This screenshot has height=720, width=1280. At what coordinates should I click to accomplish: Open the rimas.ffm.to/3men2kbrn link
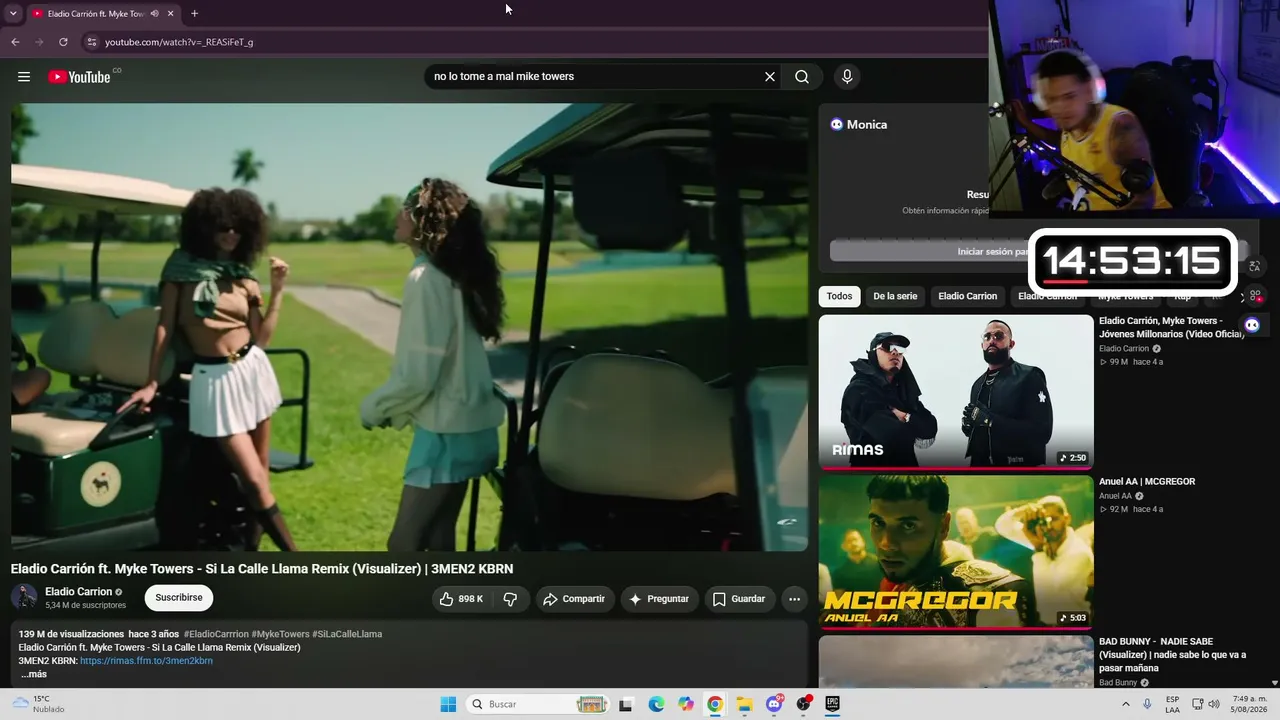coord(146,661)
